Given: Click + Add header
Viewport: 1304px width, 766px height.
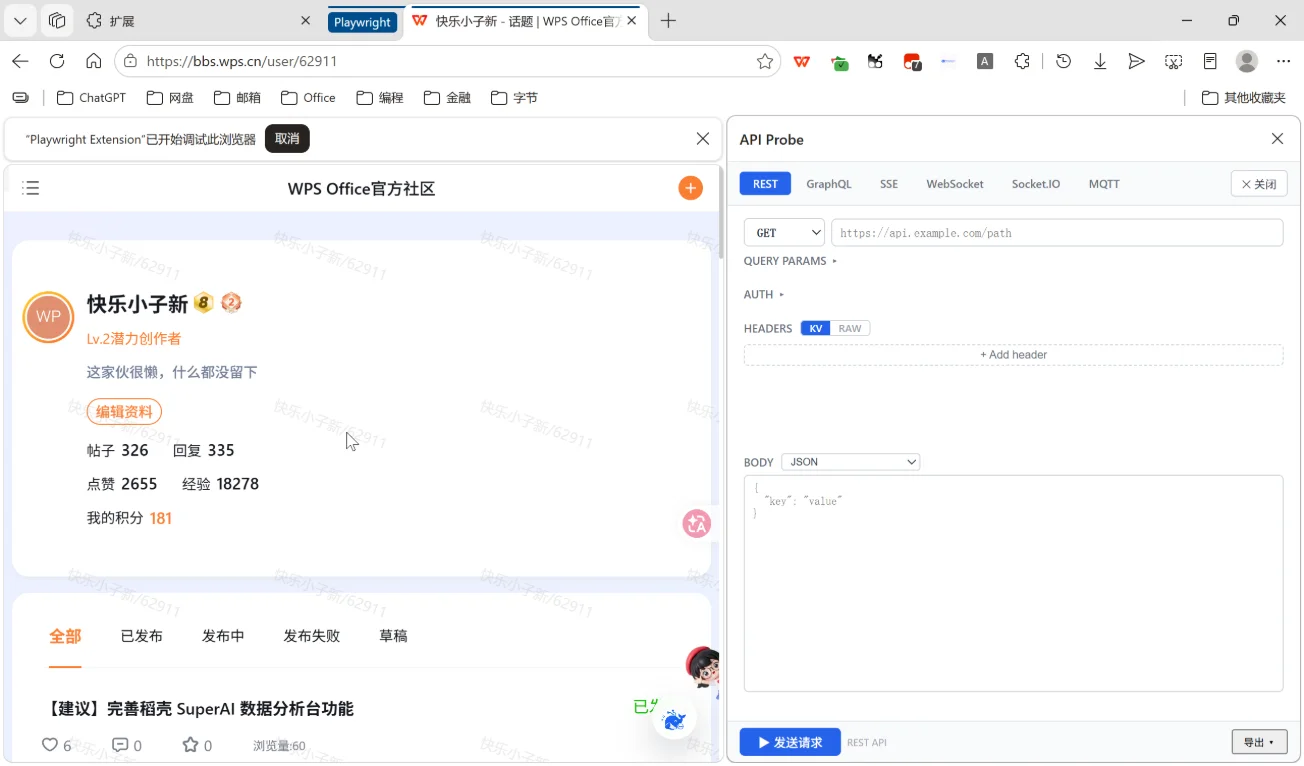Looking at the screenshot, I should pos(1013,355).
